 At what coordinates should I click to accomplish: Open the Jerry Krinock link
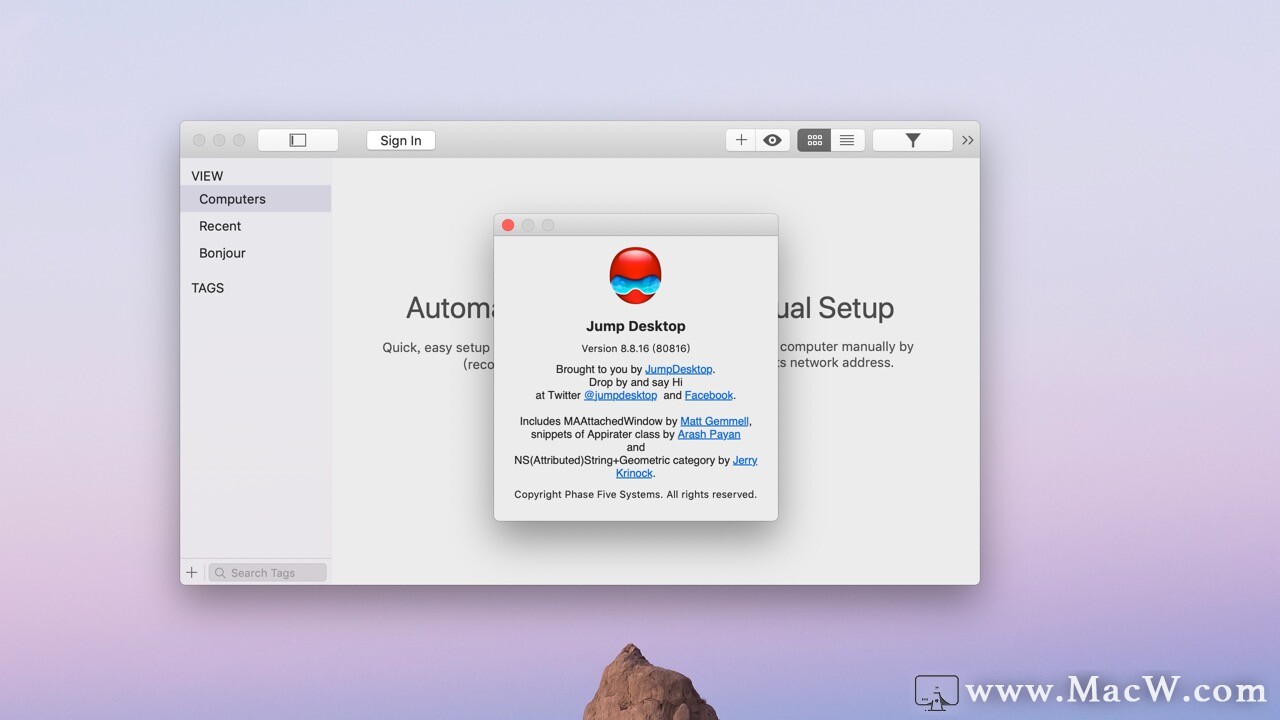click(x=745, y=460)
